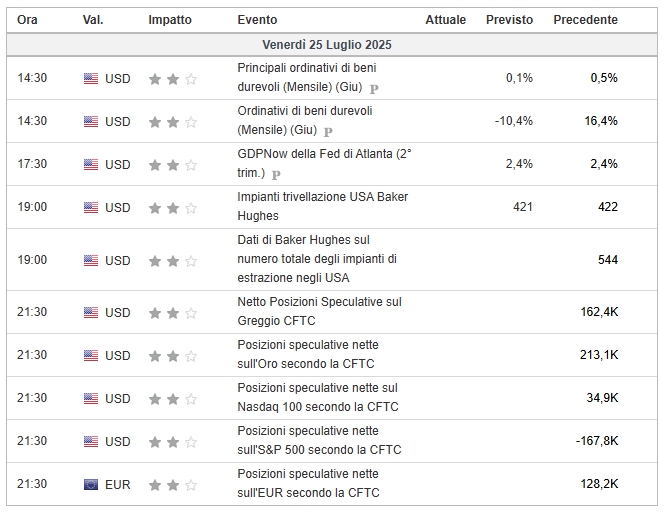Click the 'P' icon after GDPNow trim.

tap(276, 174)
